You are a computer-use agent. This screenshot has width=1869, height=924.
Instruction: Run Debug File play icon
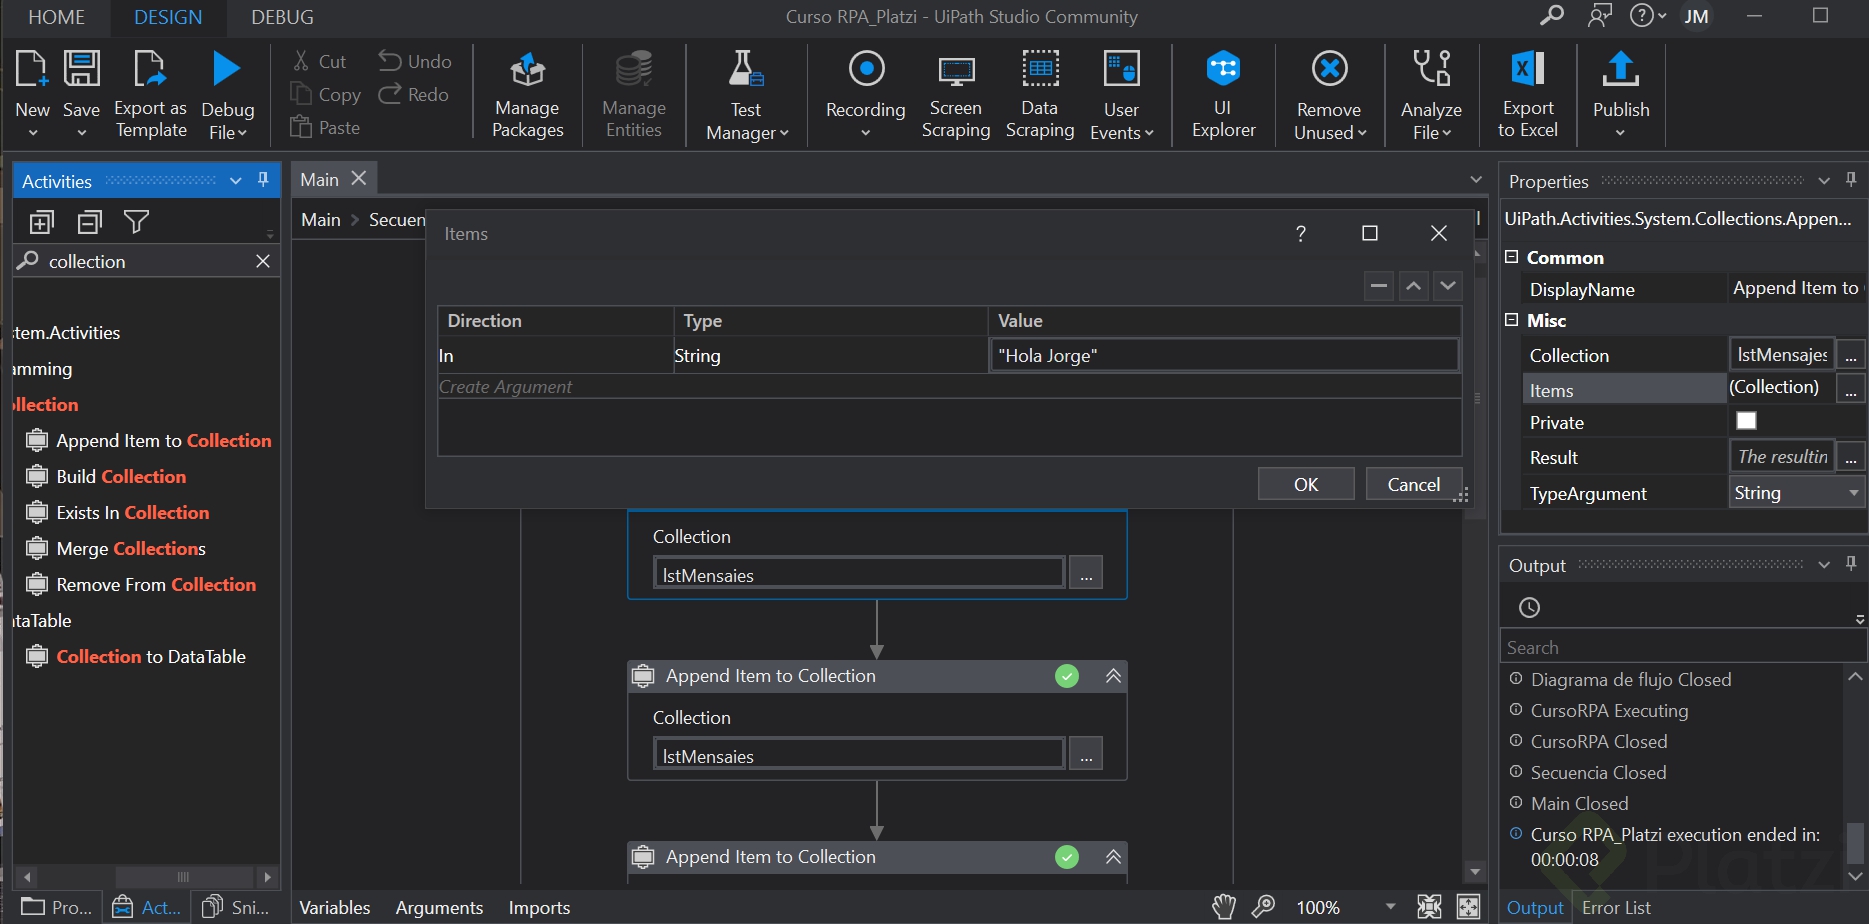[x=227, y=69]
